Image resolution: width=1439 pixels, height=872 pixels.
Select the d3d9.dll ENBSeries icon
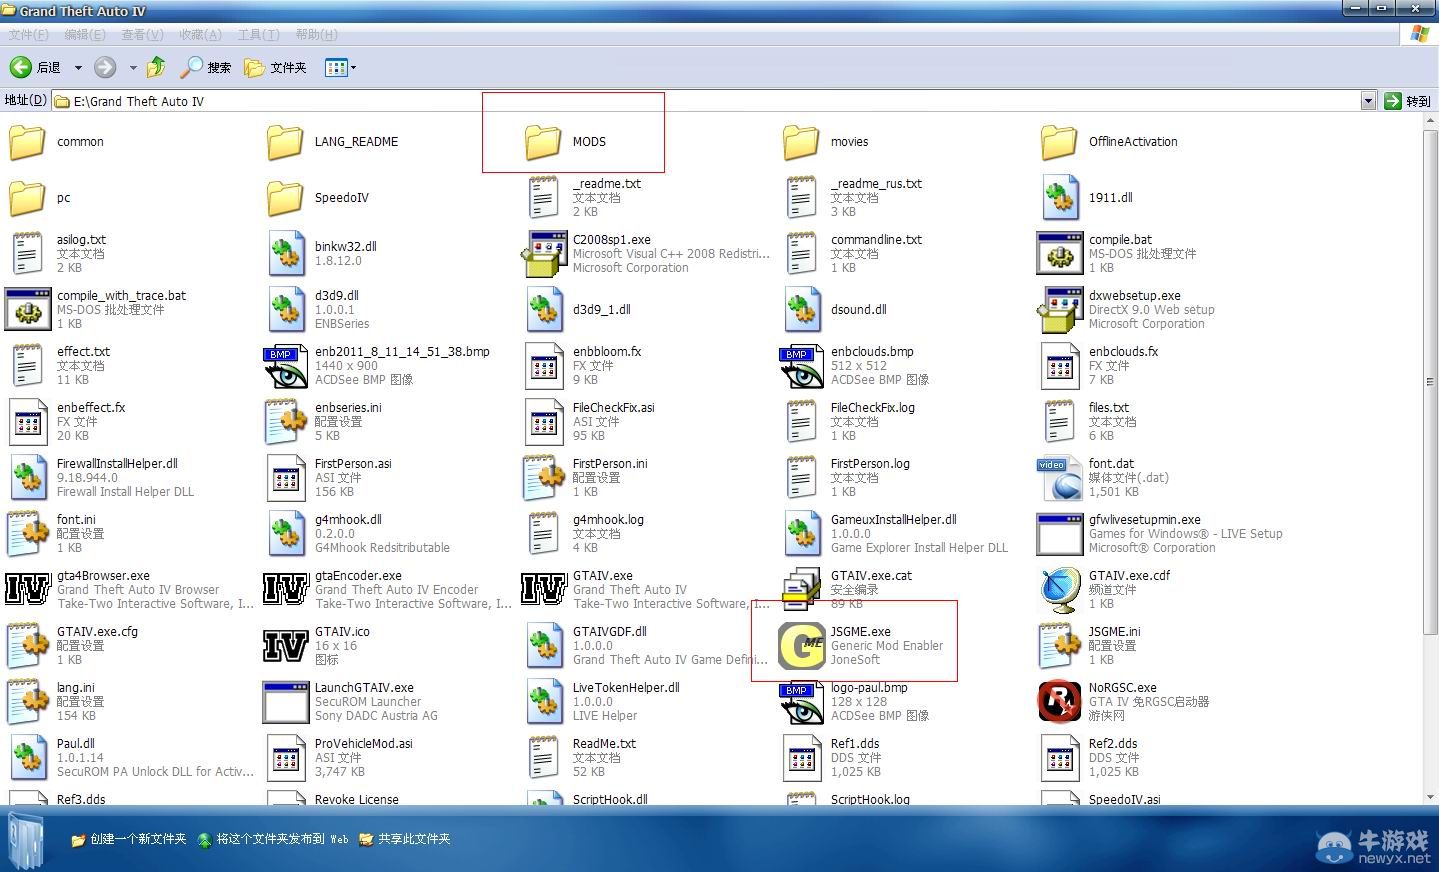click(x=285, y=310)
